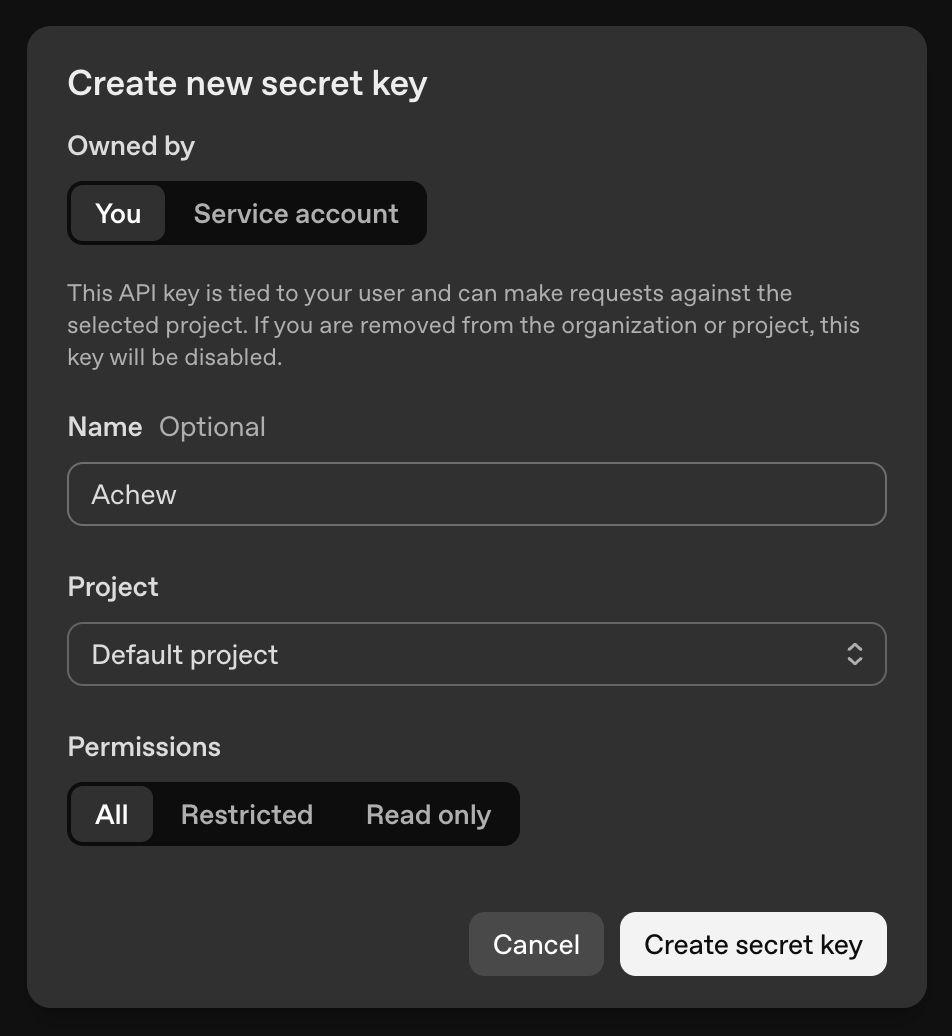Click the "Create new secret key" heading
Screen dimensions: 952x1036
pos(247,84)
